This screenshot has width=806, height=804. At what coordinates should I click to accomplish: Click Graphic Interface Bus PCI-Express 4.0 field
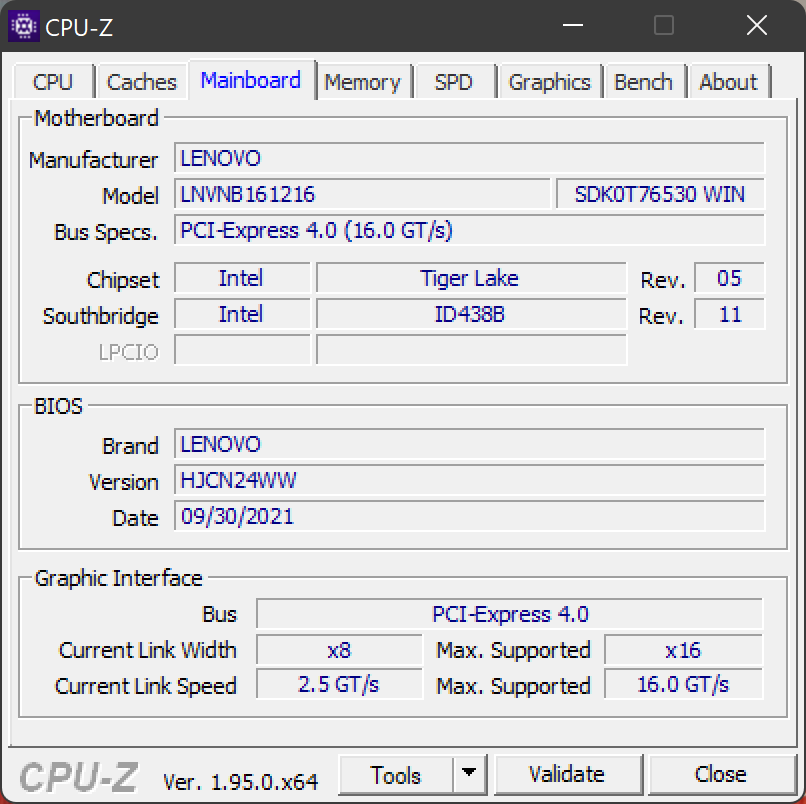509,614
